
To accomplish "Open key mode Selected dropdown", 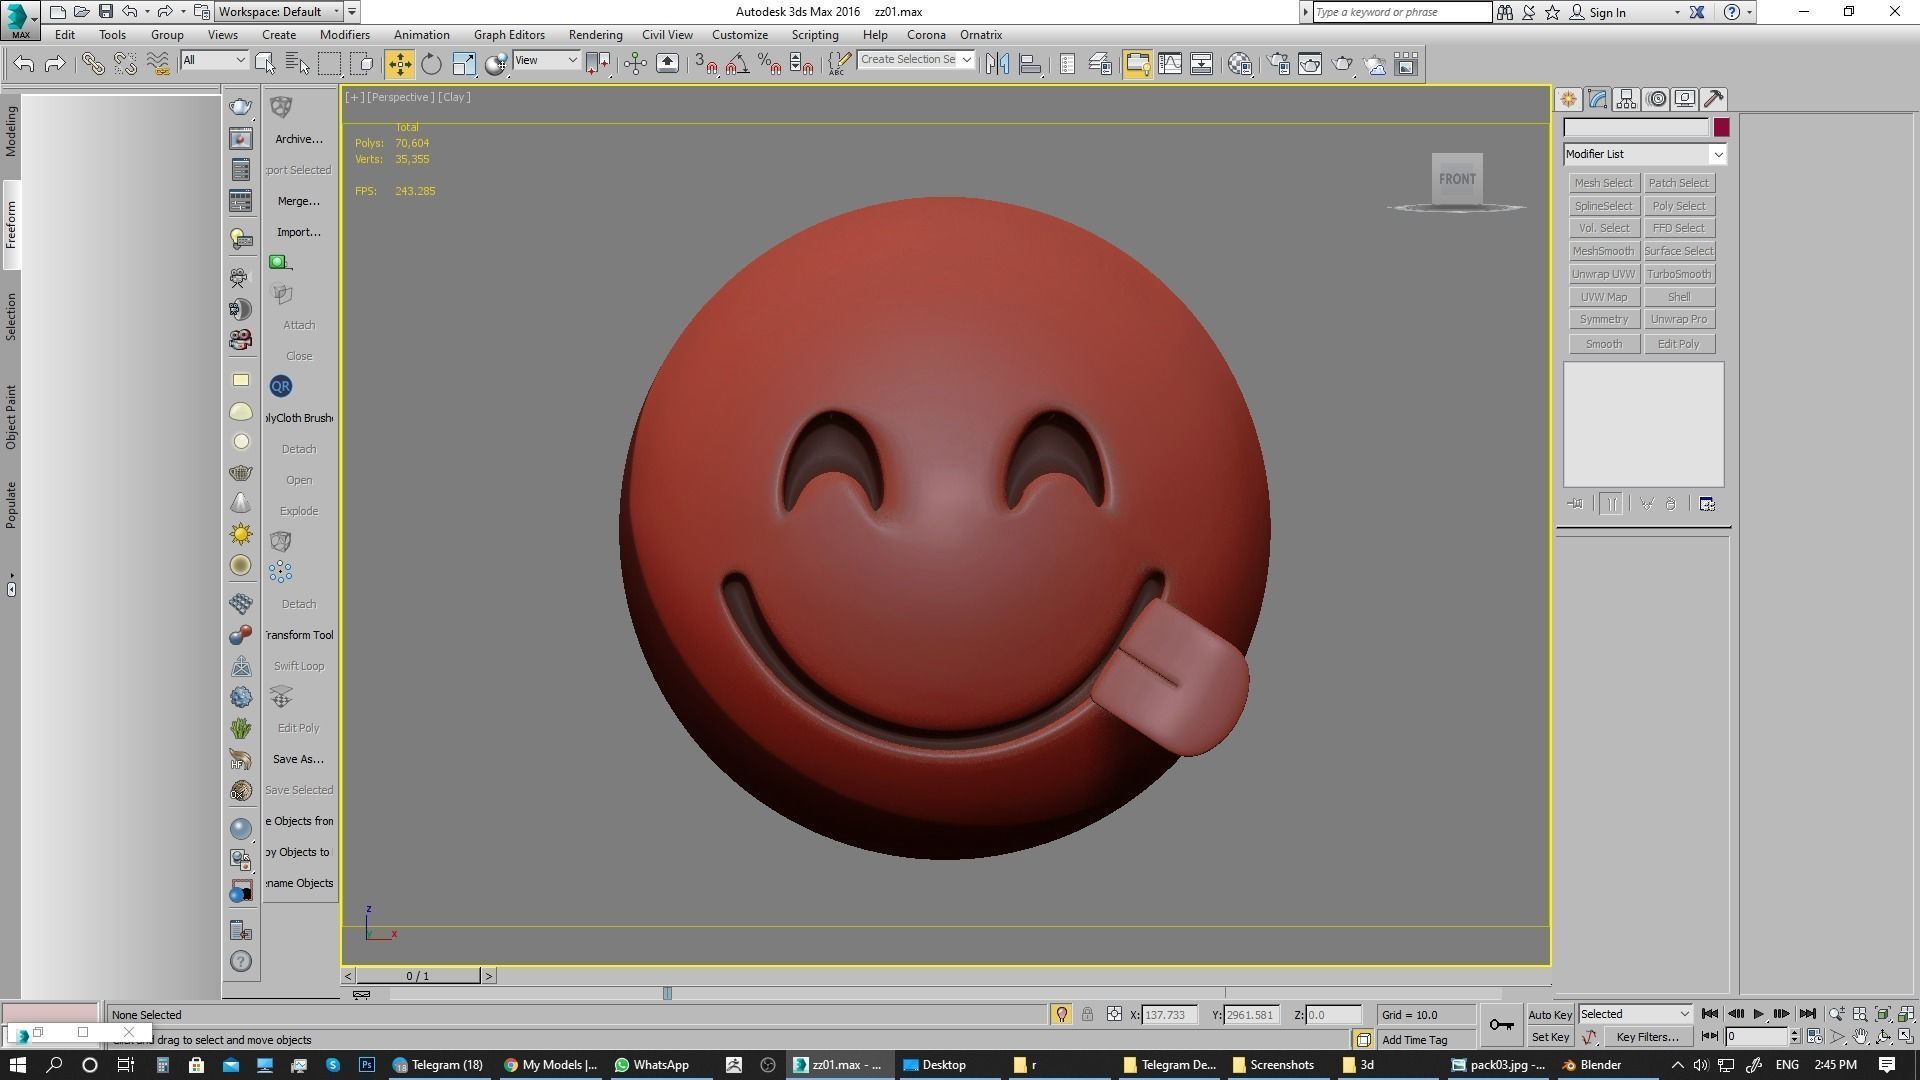I will pos(1635,1014).
